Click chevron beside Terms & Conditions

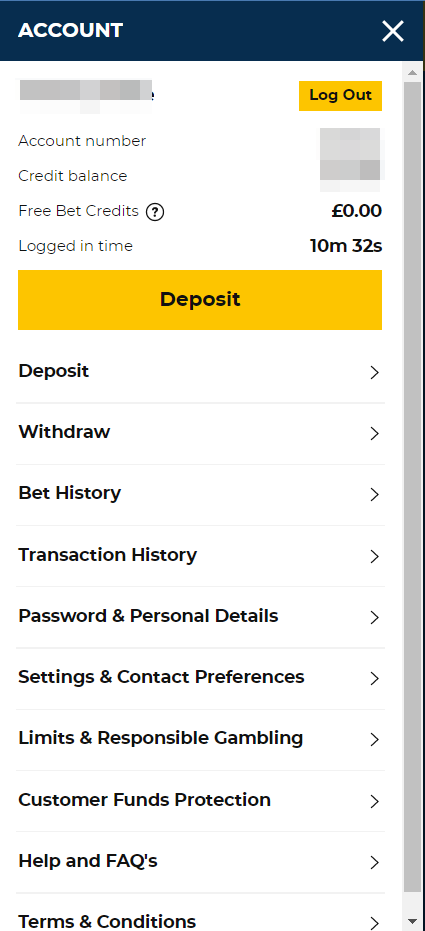click(374, 923)
